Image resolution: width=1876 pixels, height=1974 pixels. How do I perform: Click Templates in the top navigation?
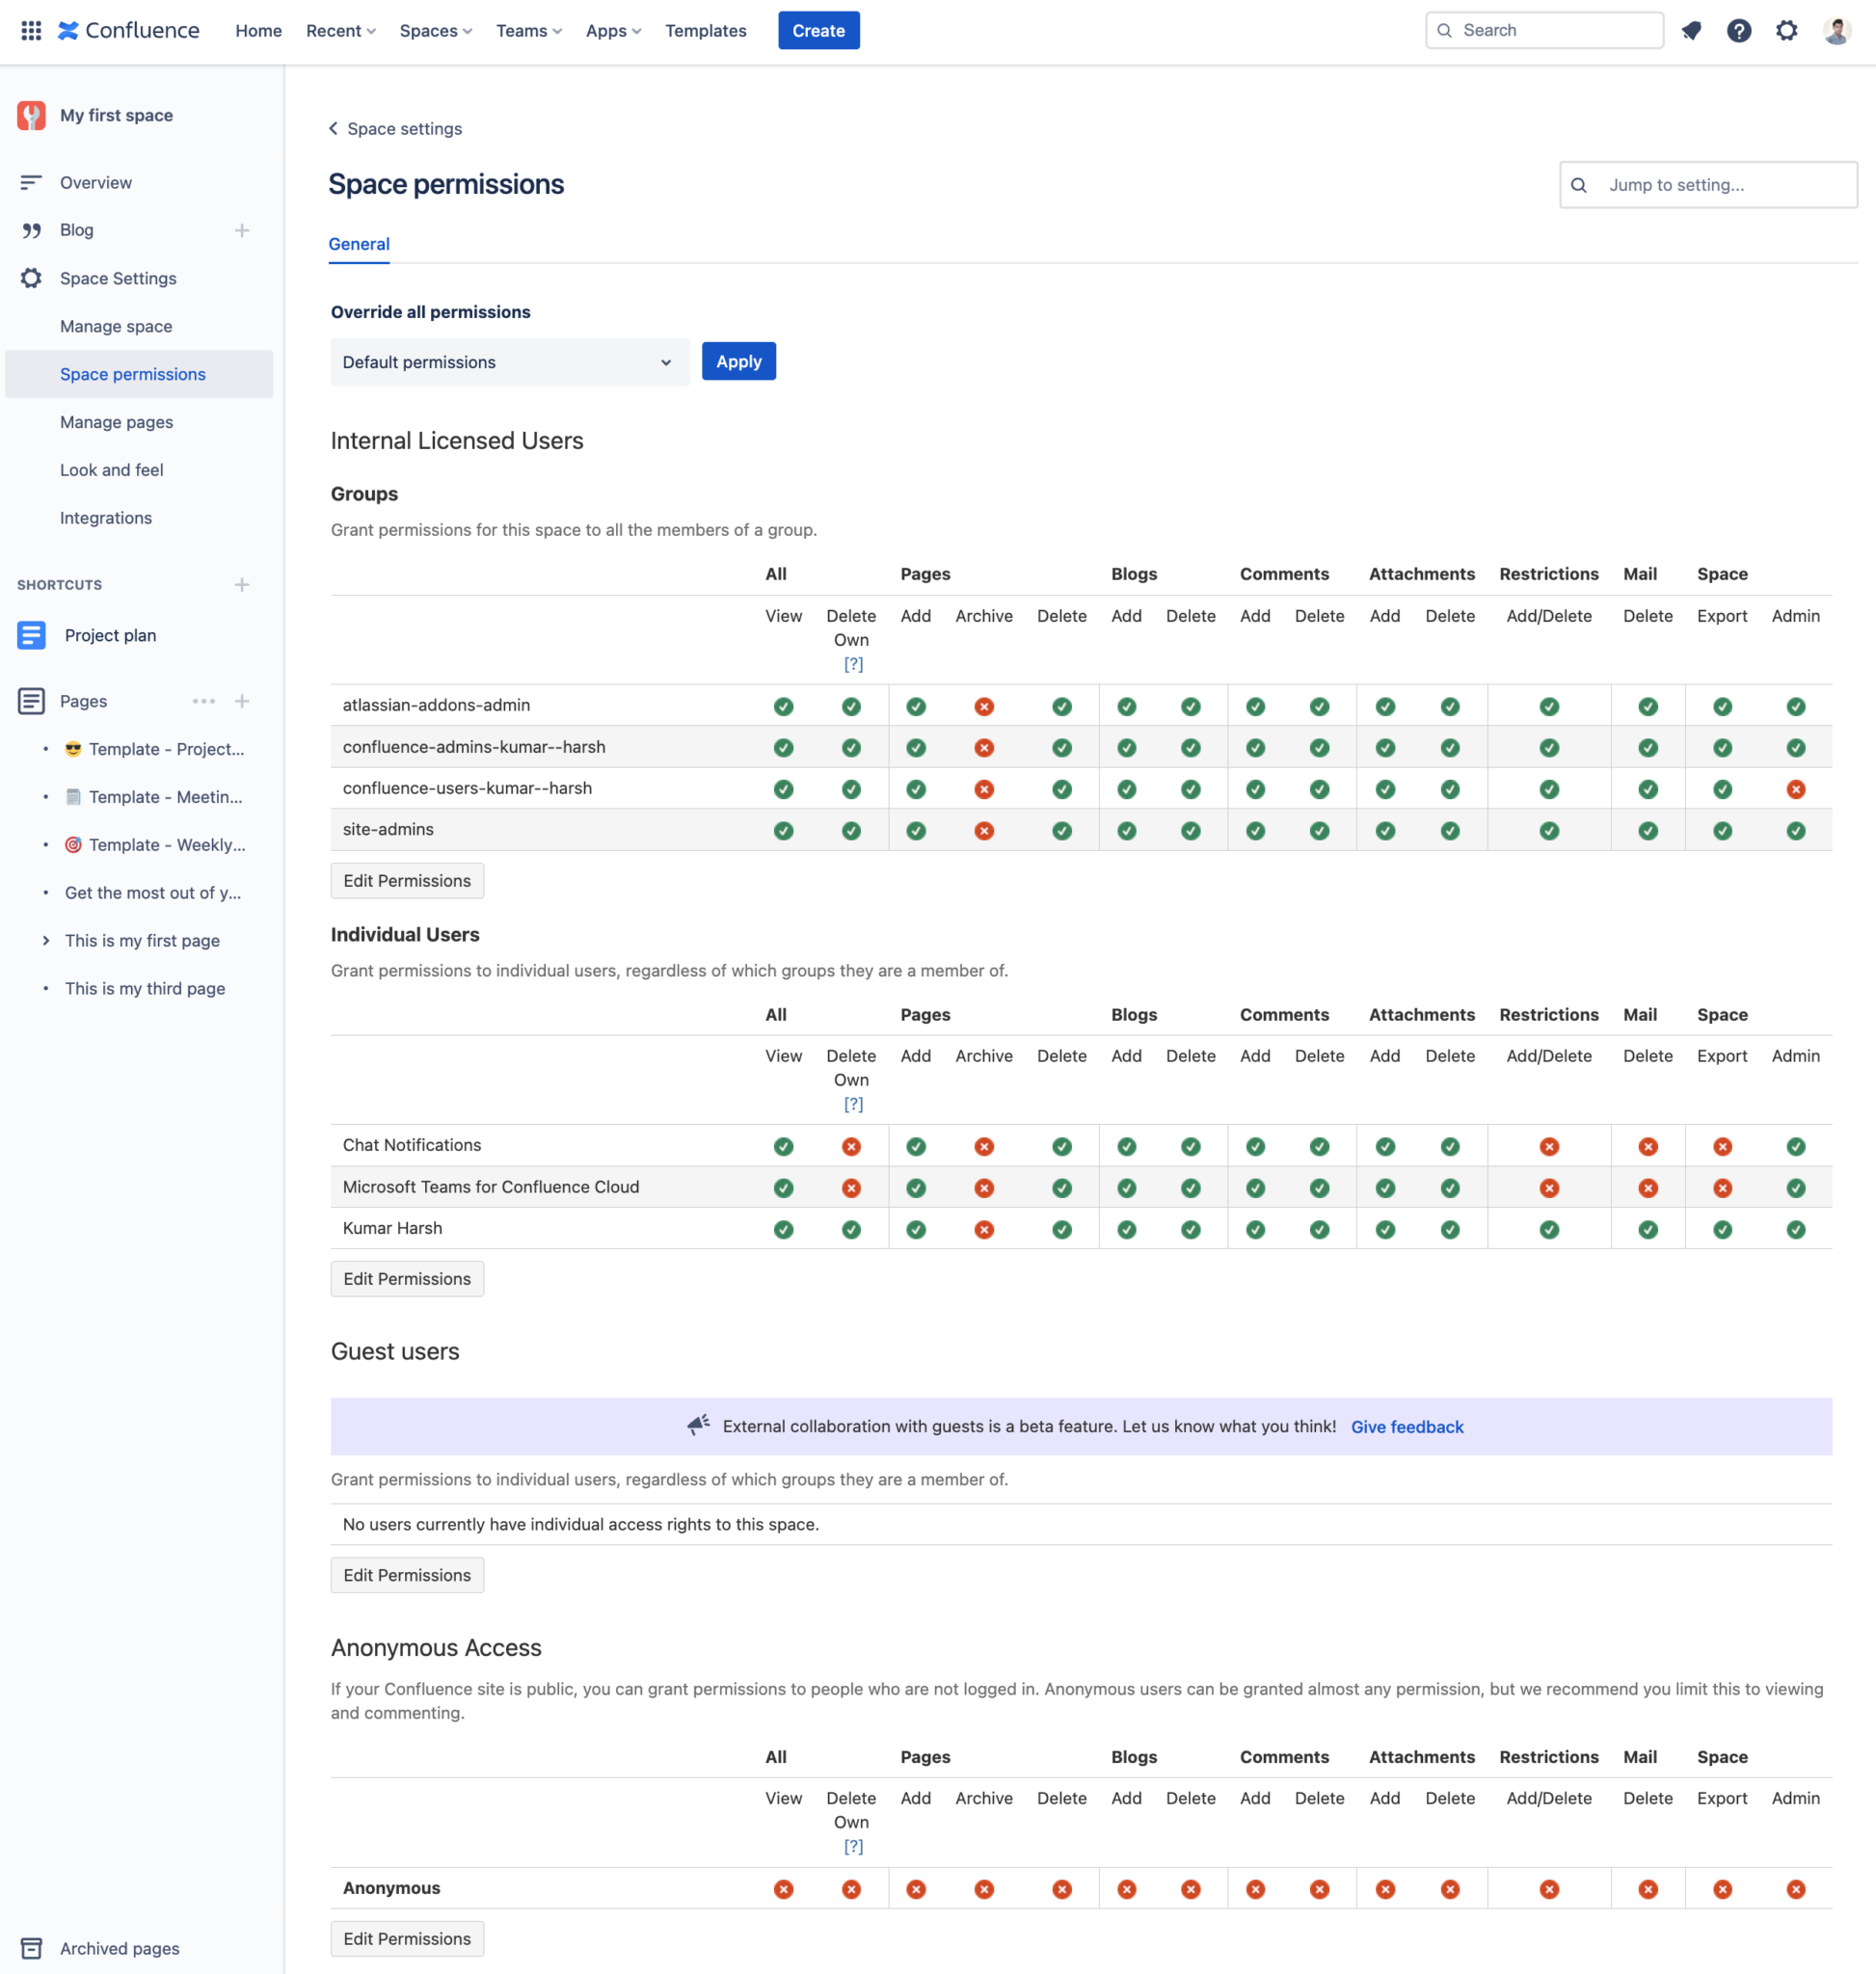point(705,30)
